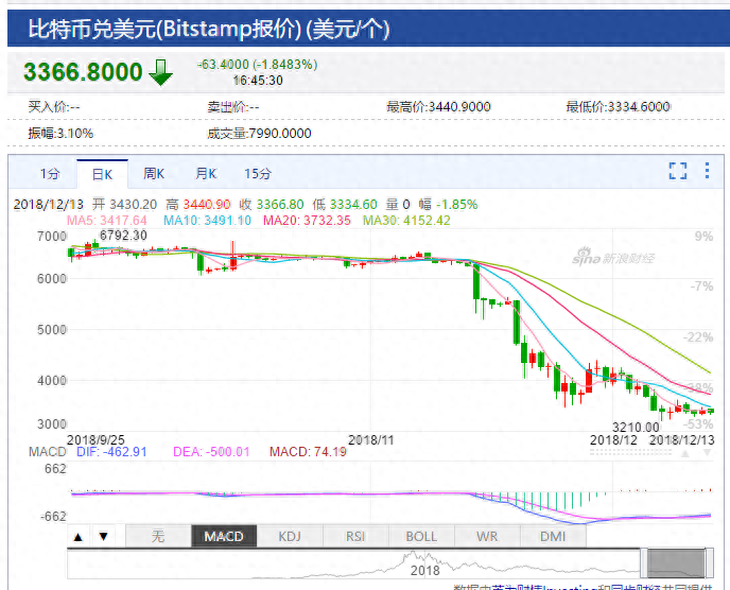The height and width of the screenshot is (590, 730).
Task: Click the 3210.00 low price label
Action: [x=635, y=427]
